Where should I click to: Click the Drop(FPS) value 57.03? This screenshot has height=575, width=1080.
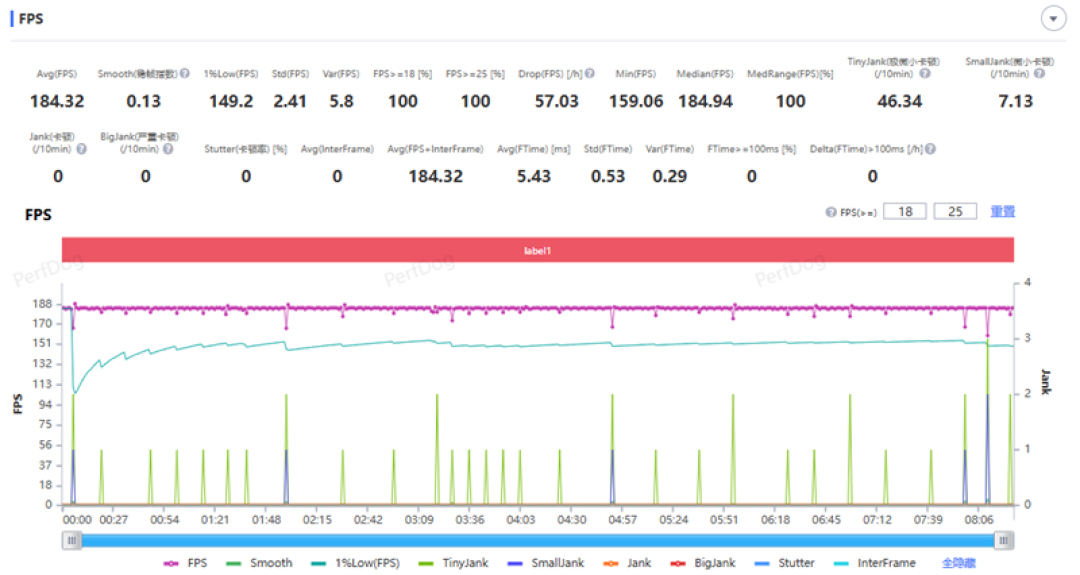[x=557, y=101]
